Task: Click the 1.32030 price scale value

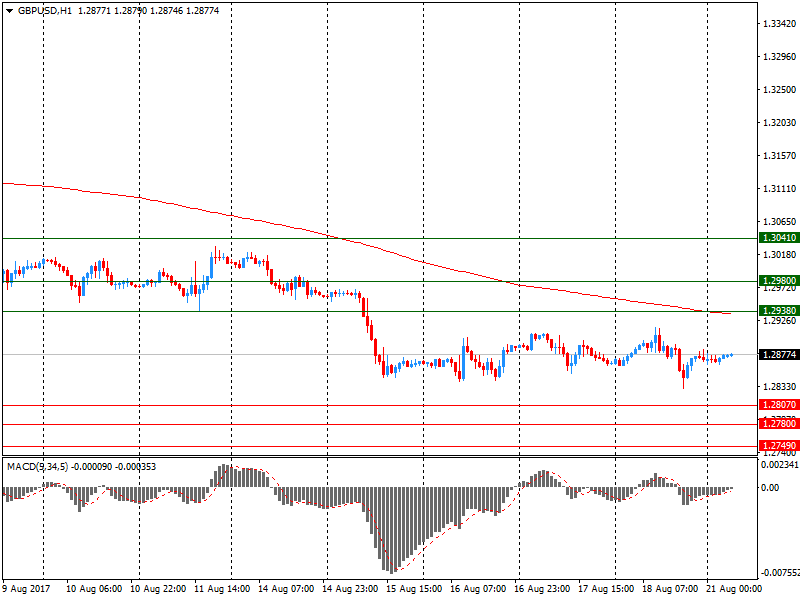Action: [x=780, y=122]
